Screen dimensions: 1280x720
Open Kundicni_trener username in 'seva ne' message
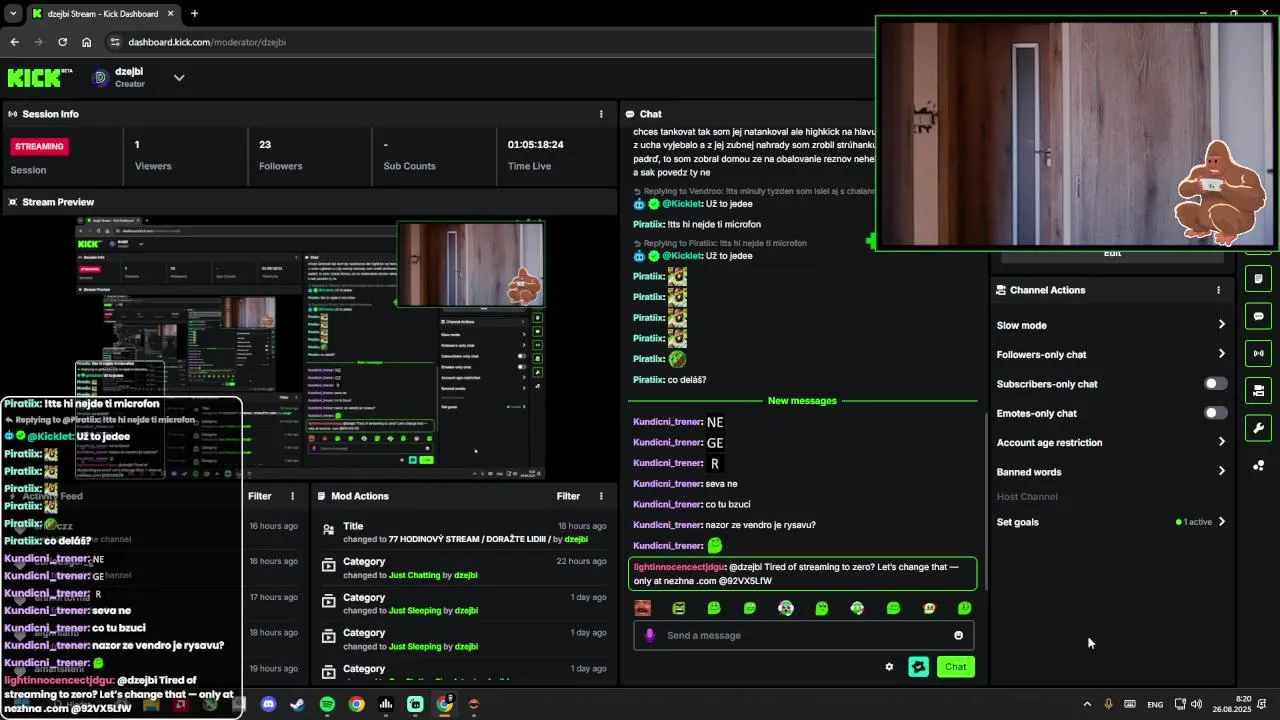coord(667,484)
